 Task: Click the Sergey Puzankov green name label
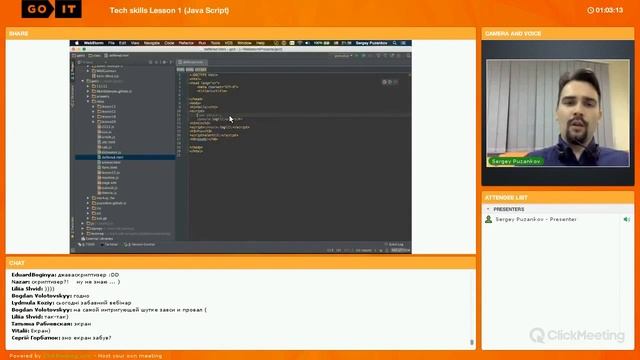(x=516, y=161)
